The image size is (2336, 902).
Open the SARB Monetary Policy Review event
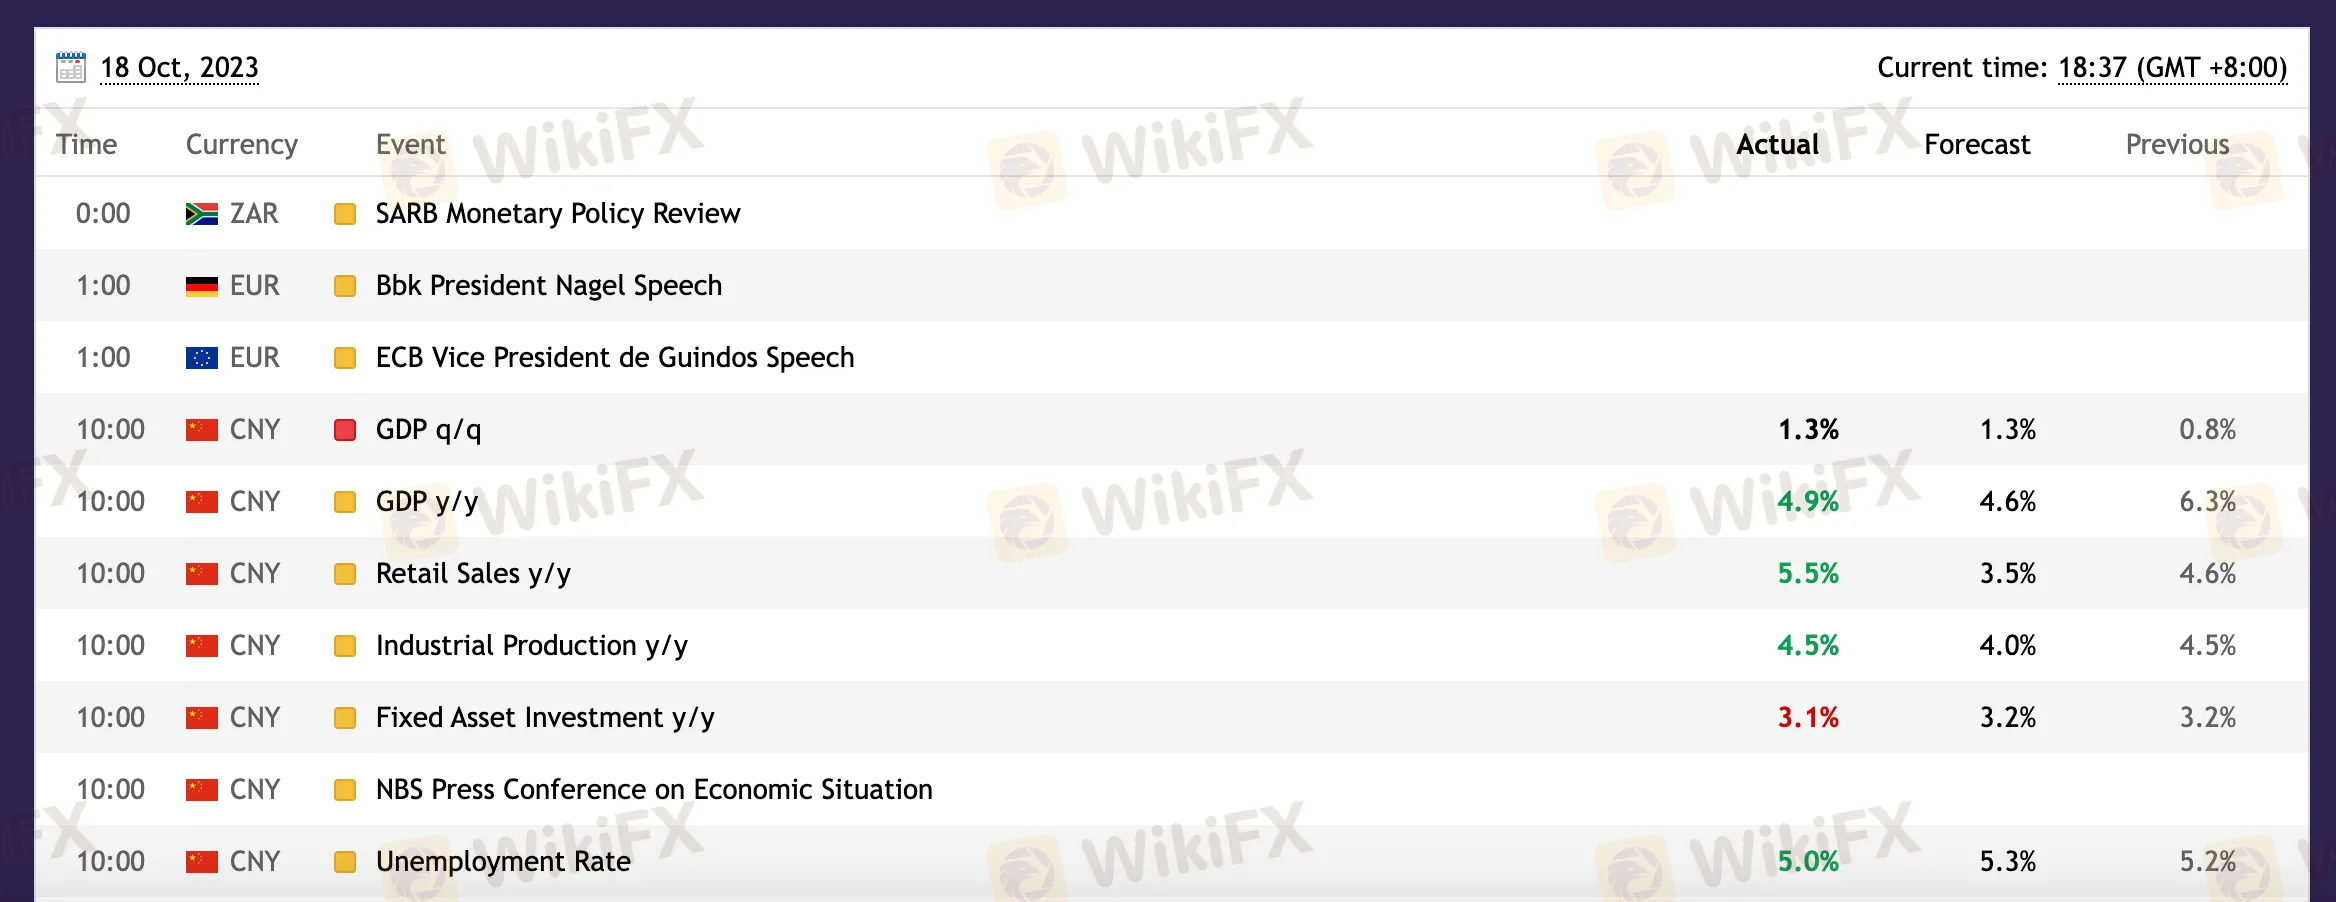click(558, 214)
